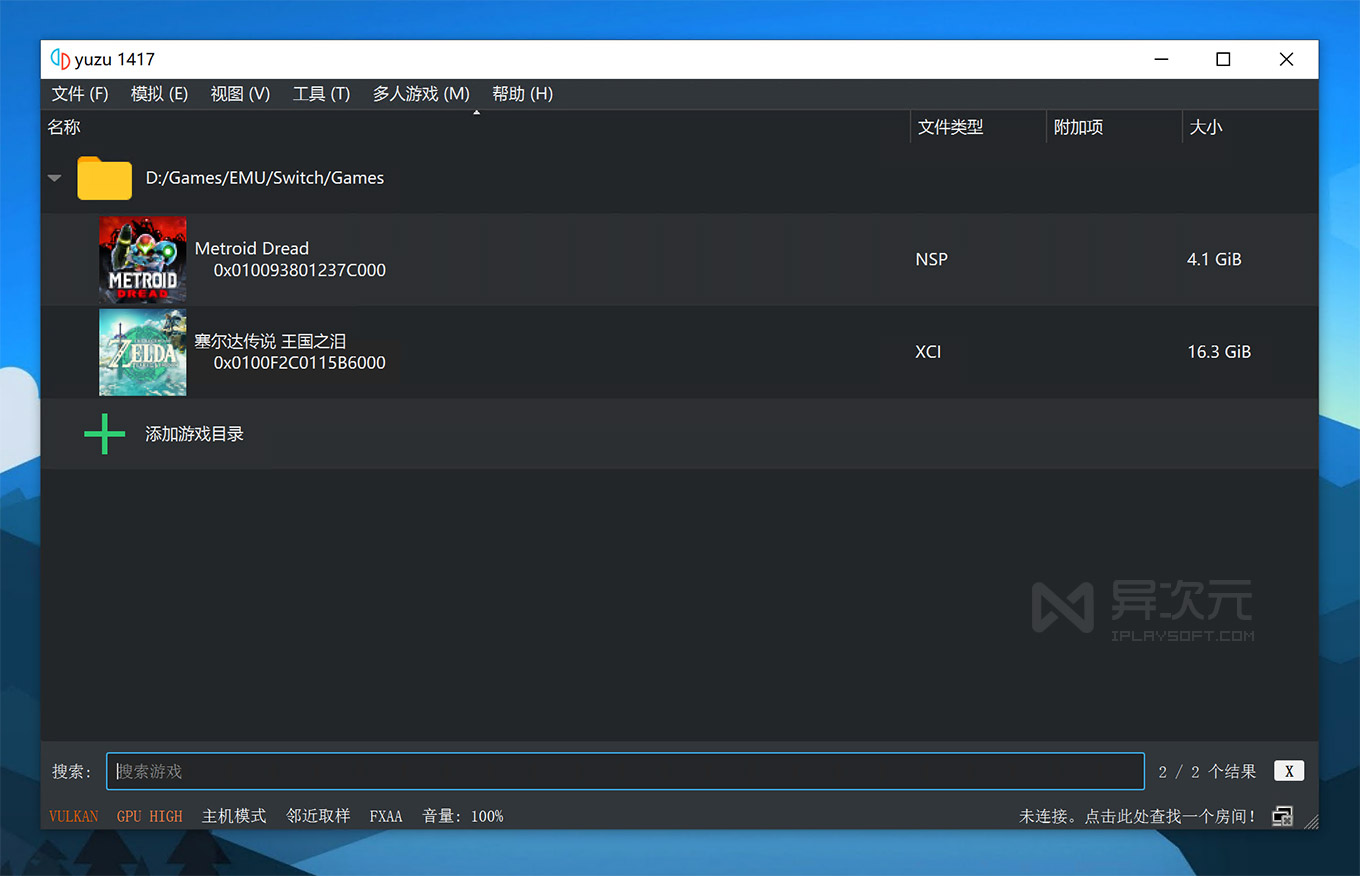Click the multiplayer room status icon
The width and height of the screenshot is (1360, 876).
click(1282, 816)
